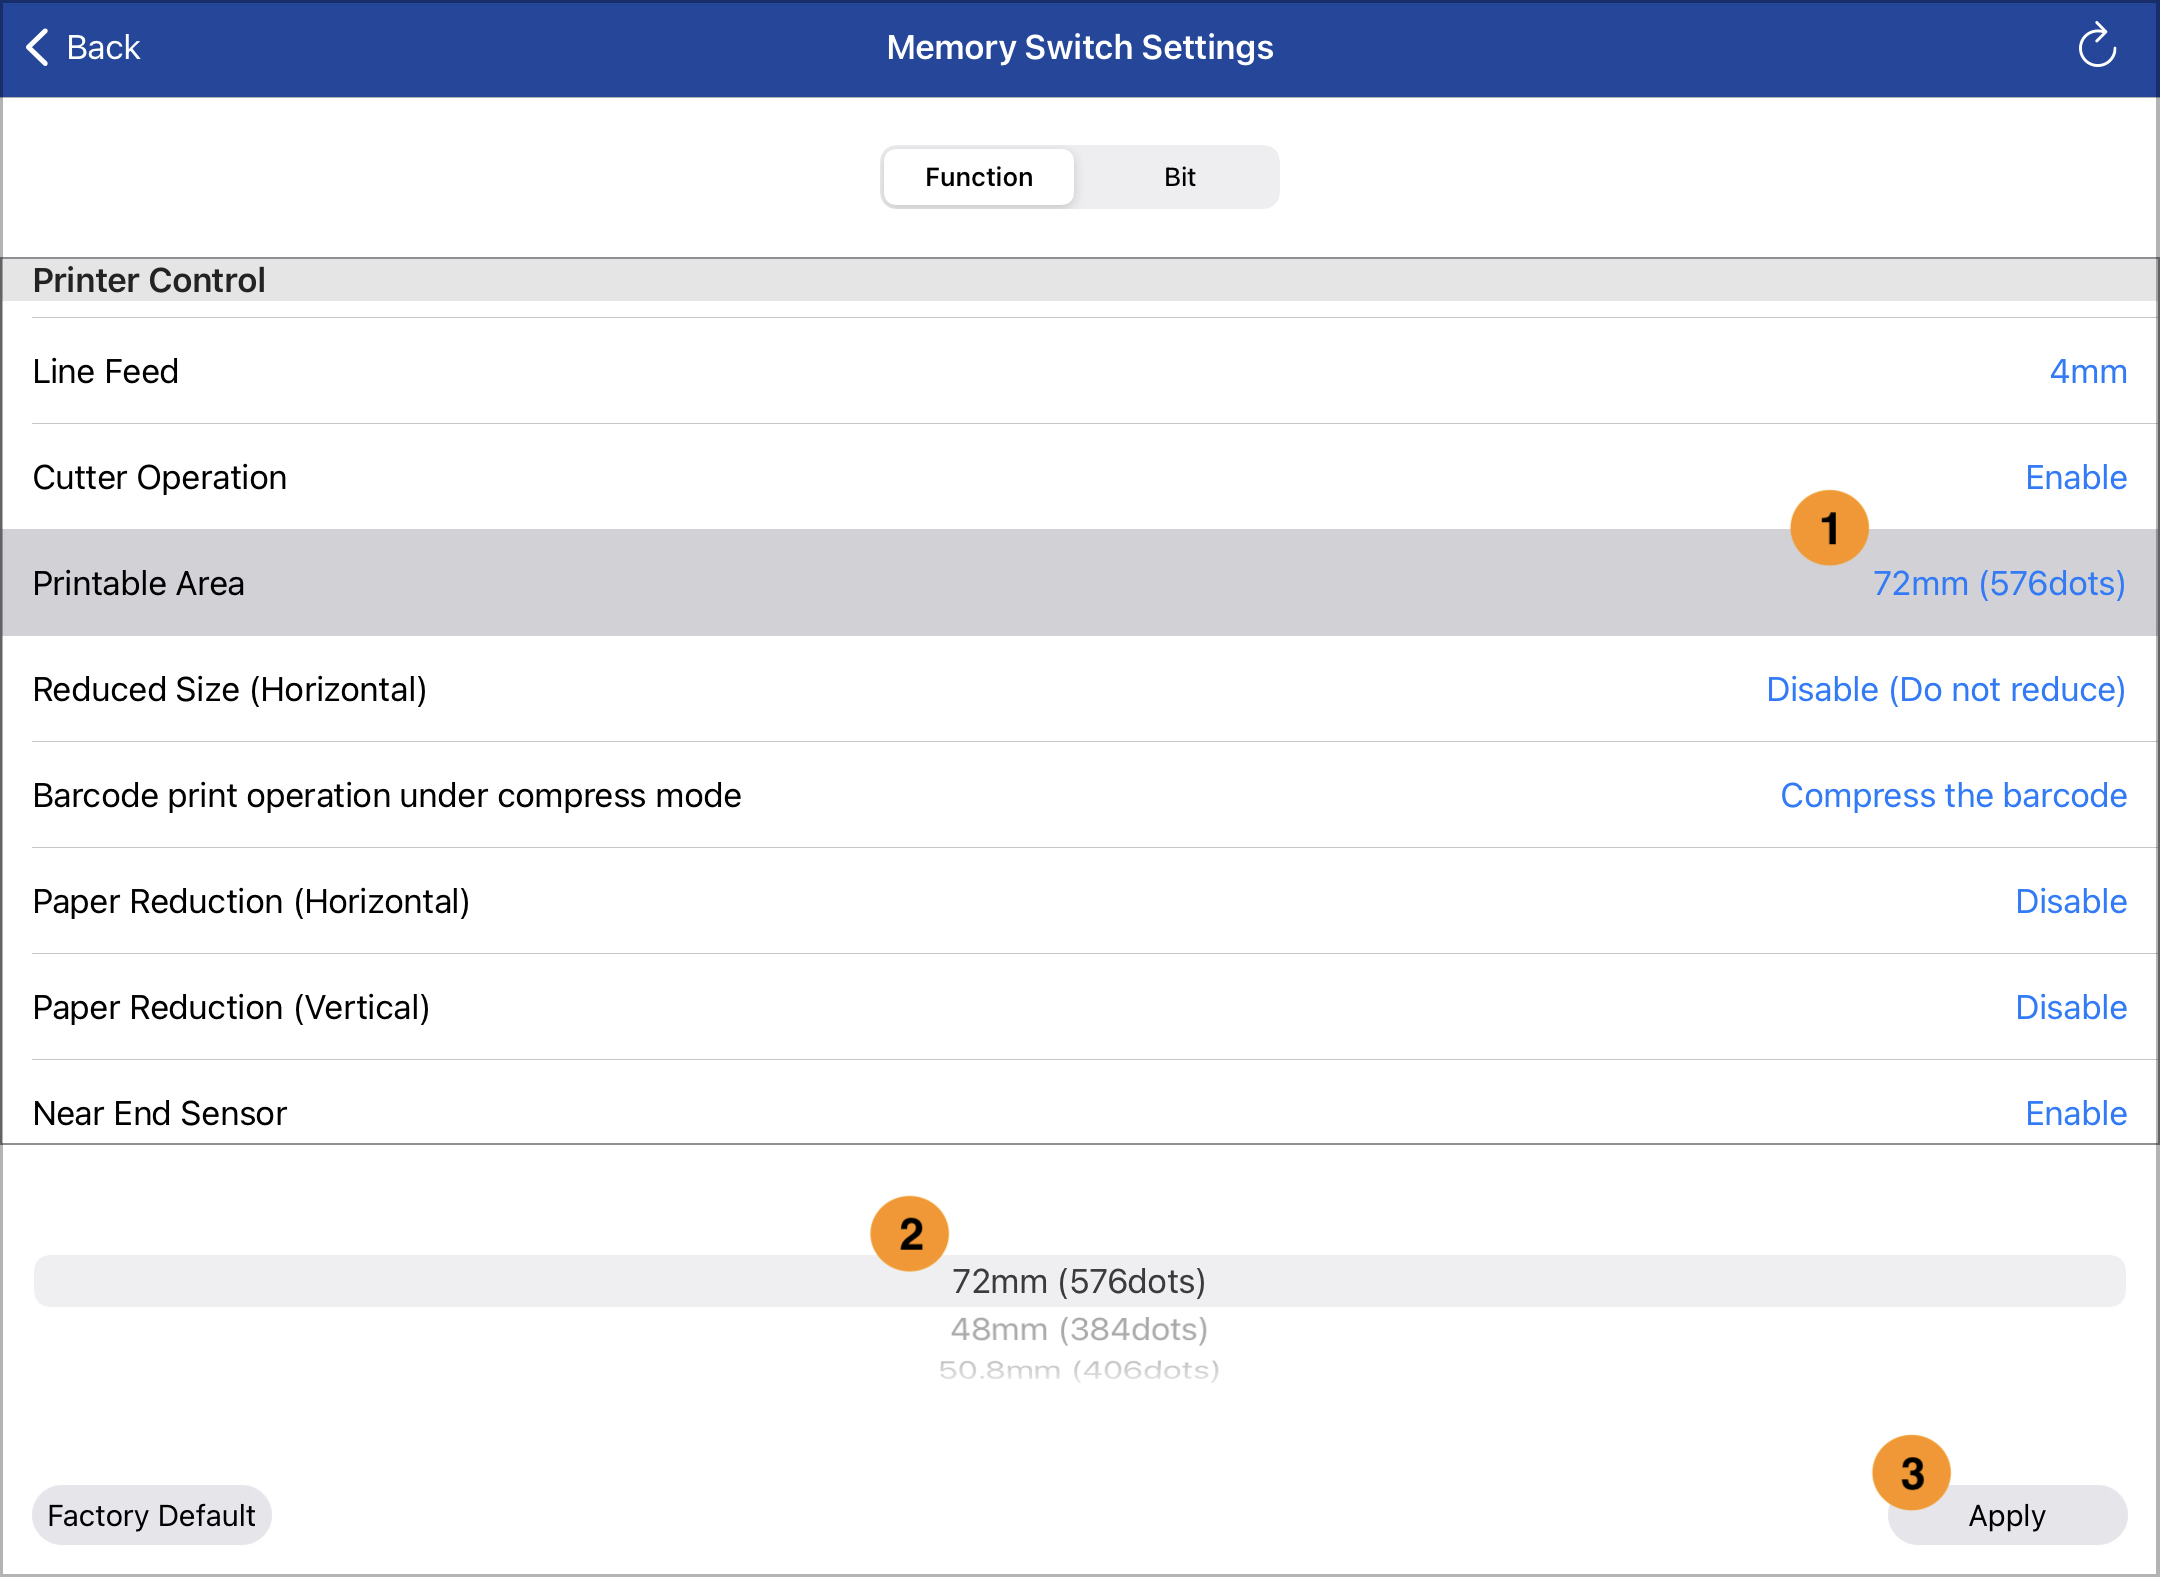Image resolution: width=2160 pixels, height=1577 pixels.
Task: Change Paper Reduction (Vertical) Disable value
Action: tap(2071, 1007)
